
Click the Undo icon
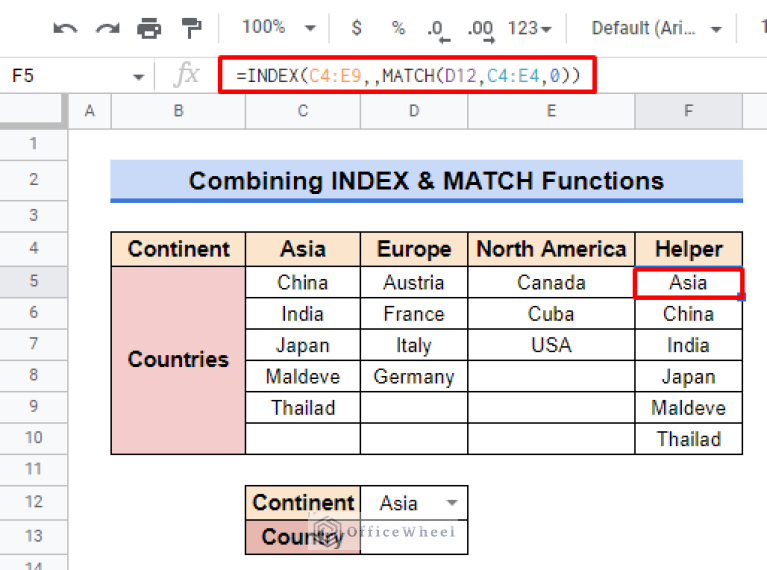point(65,28)
